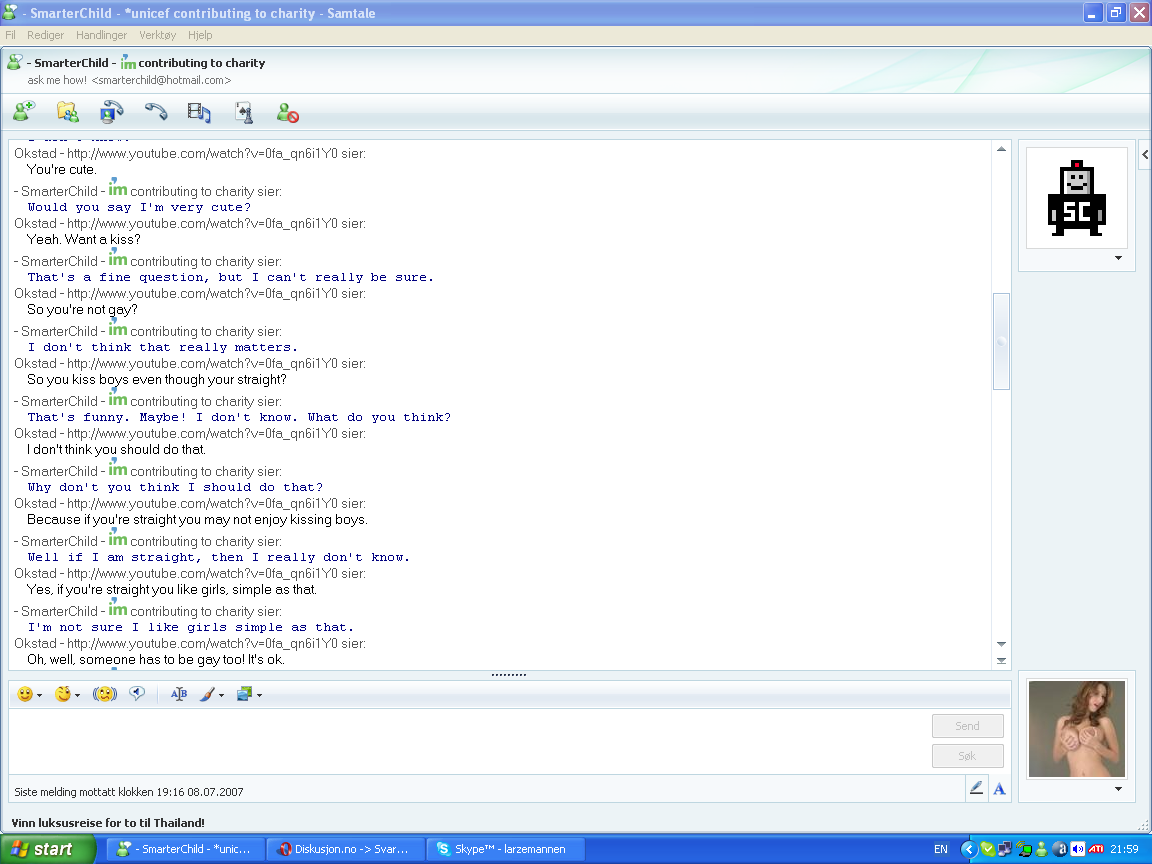1152x864 pixels.
Task: Click the clock showing 21:59
Action: click(1124, 849)
